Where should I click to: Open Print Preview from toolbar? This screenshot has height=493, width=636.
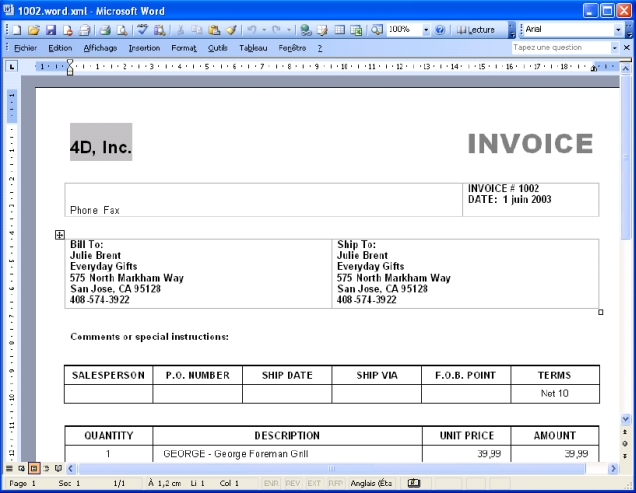120,30
